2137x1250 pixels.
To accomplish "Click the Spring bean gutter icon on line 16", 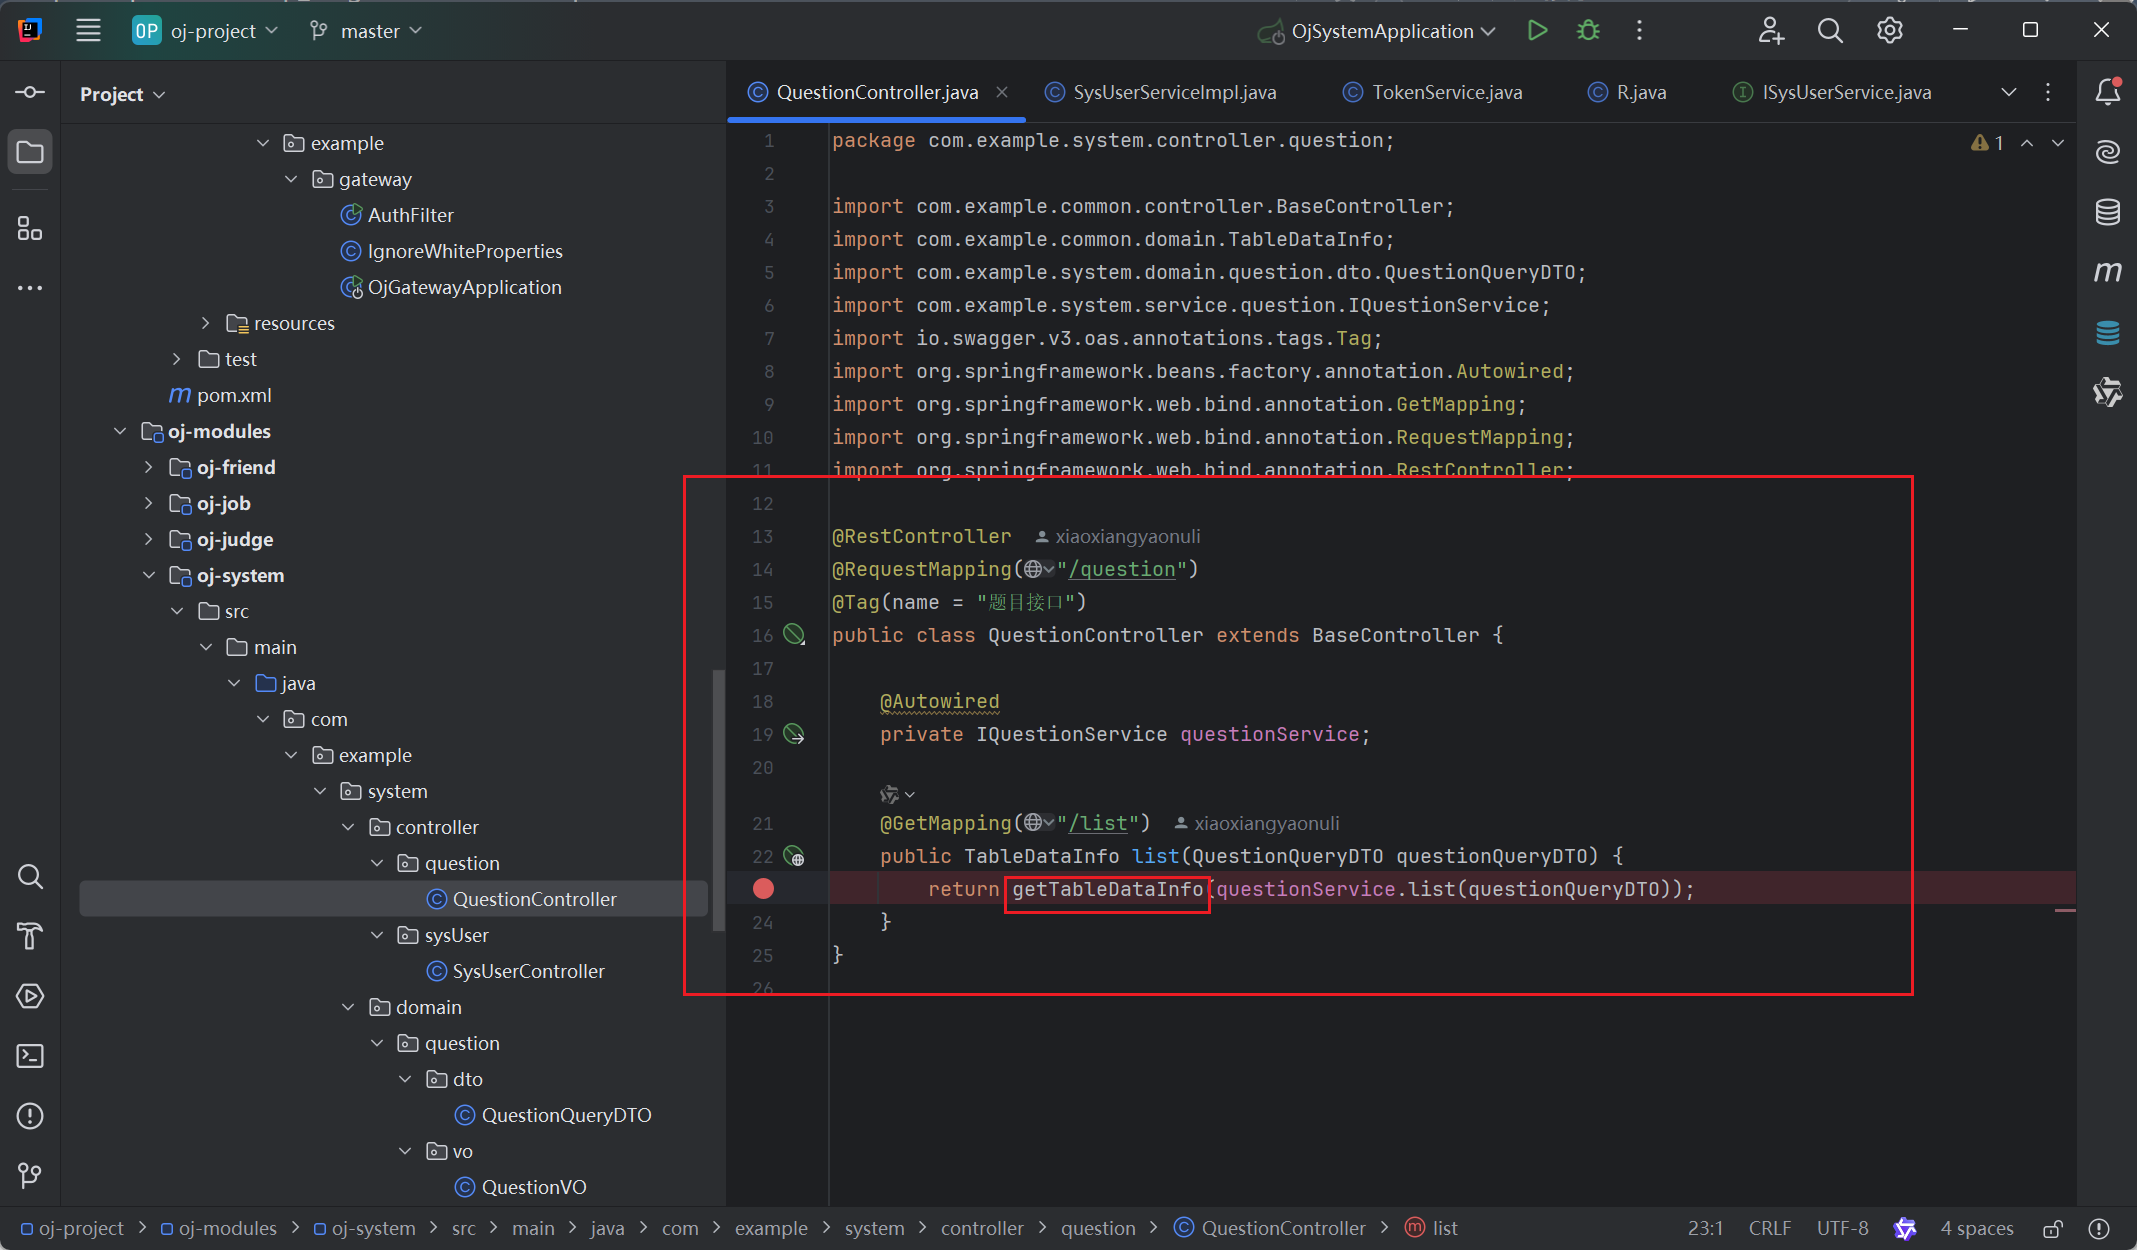I will pos(794,634).
